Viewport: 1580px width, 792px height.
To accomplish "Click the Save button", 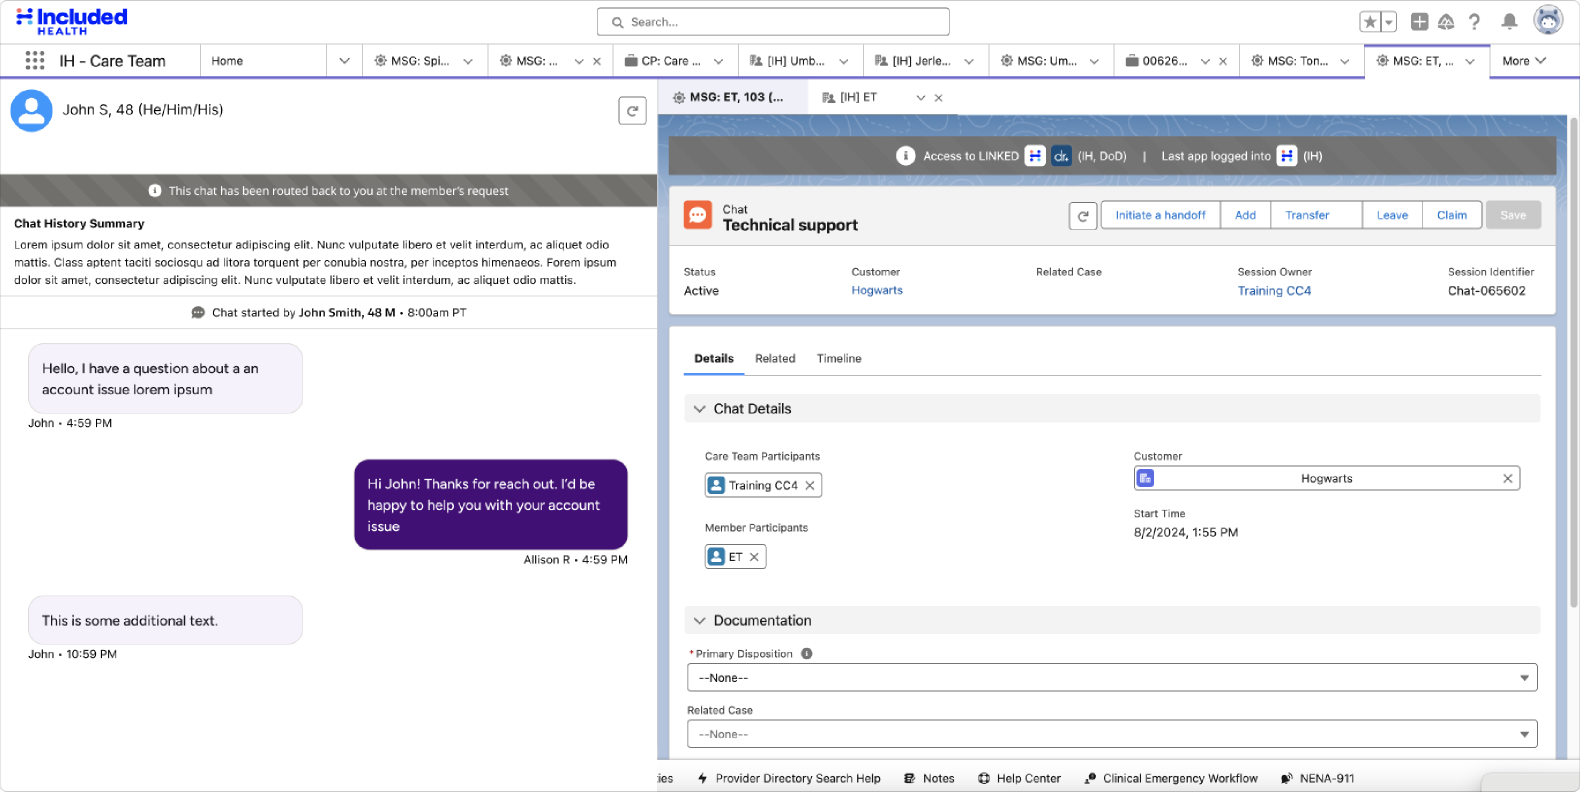I will (1513, 215).
